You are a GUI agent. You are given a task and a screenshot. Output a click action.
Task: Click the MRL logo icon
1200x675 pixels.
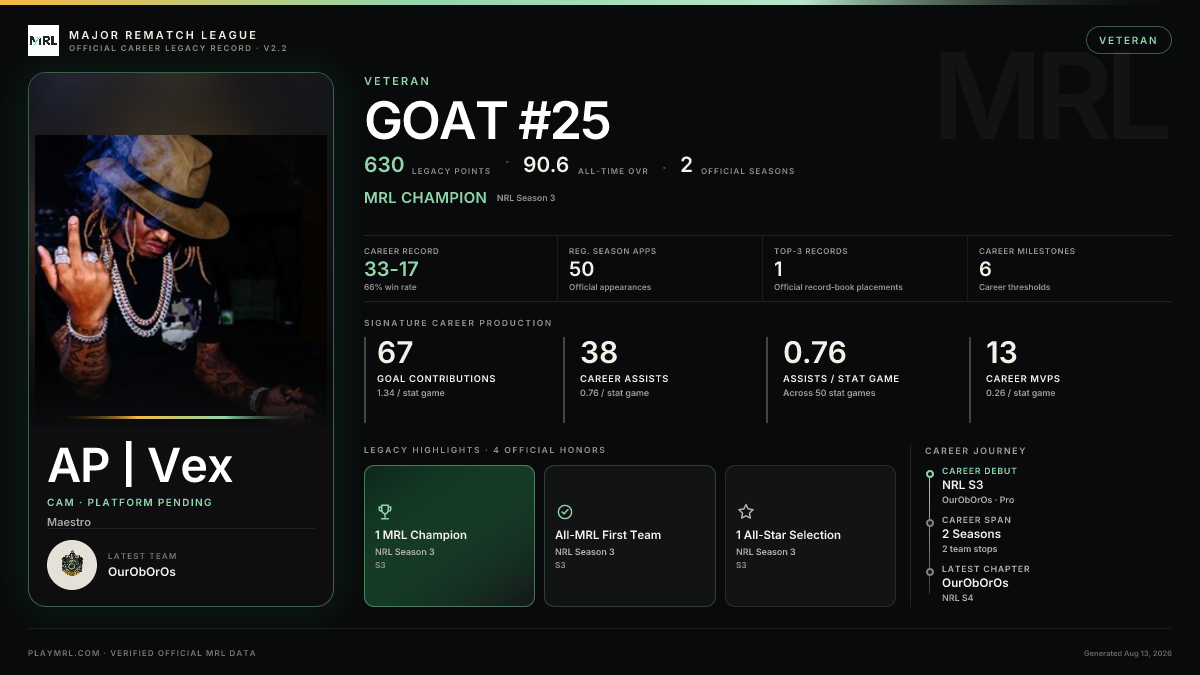click(43, 41)
